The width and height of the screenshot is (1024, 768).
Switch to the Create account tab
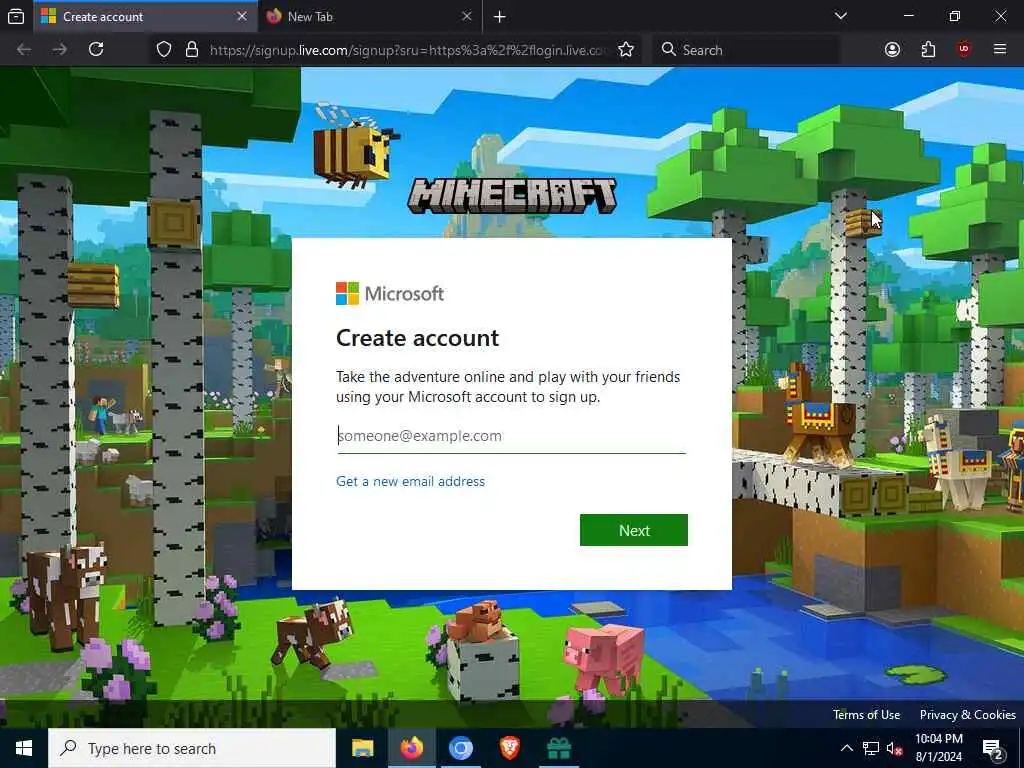point(144,16)
